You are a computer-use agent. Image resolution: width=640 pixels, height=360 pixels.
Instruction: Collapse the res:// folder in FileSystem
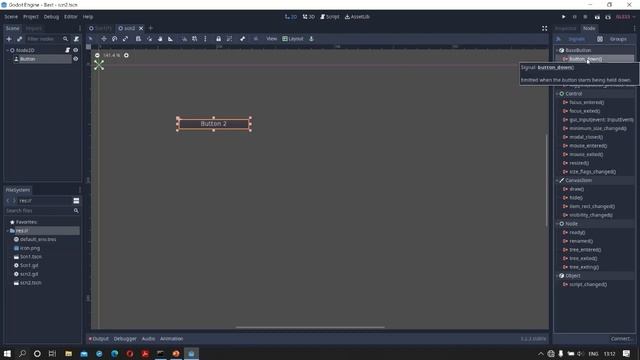7,231
